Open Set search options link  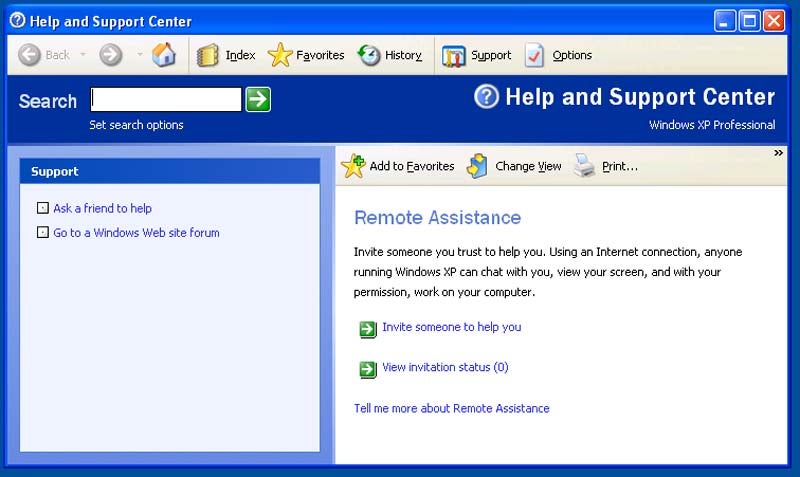tap(136, 125)
